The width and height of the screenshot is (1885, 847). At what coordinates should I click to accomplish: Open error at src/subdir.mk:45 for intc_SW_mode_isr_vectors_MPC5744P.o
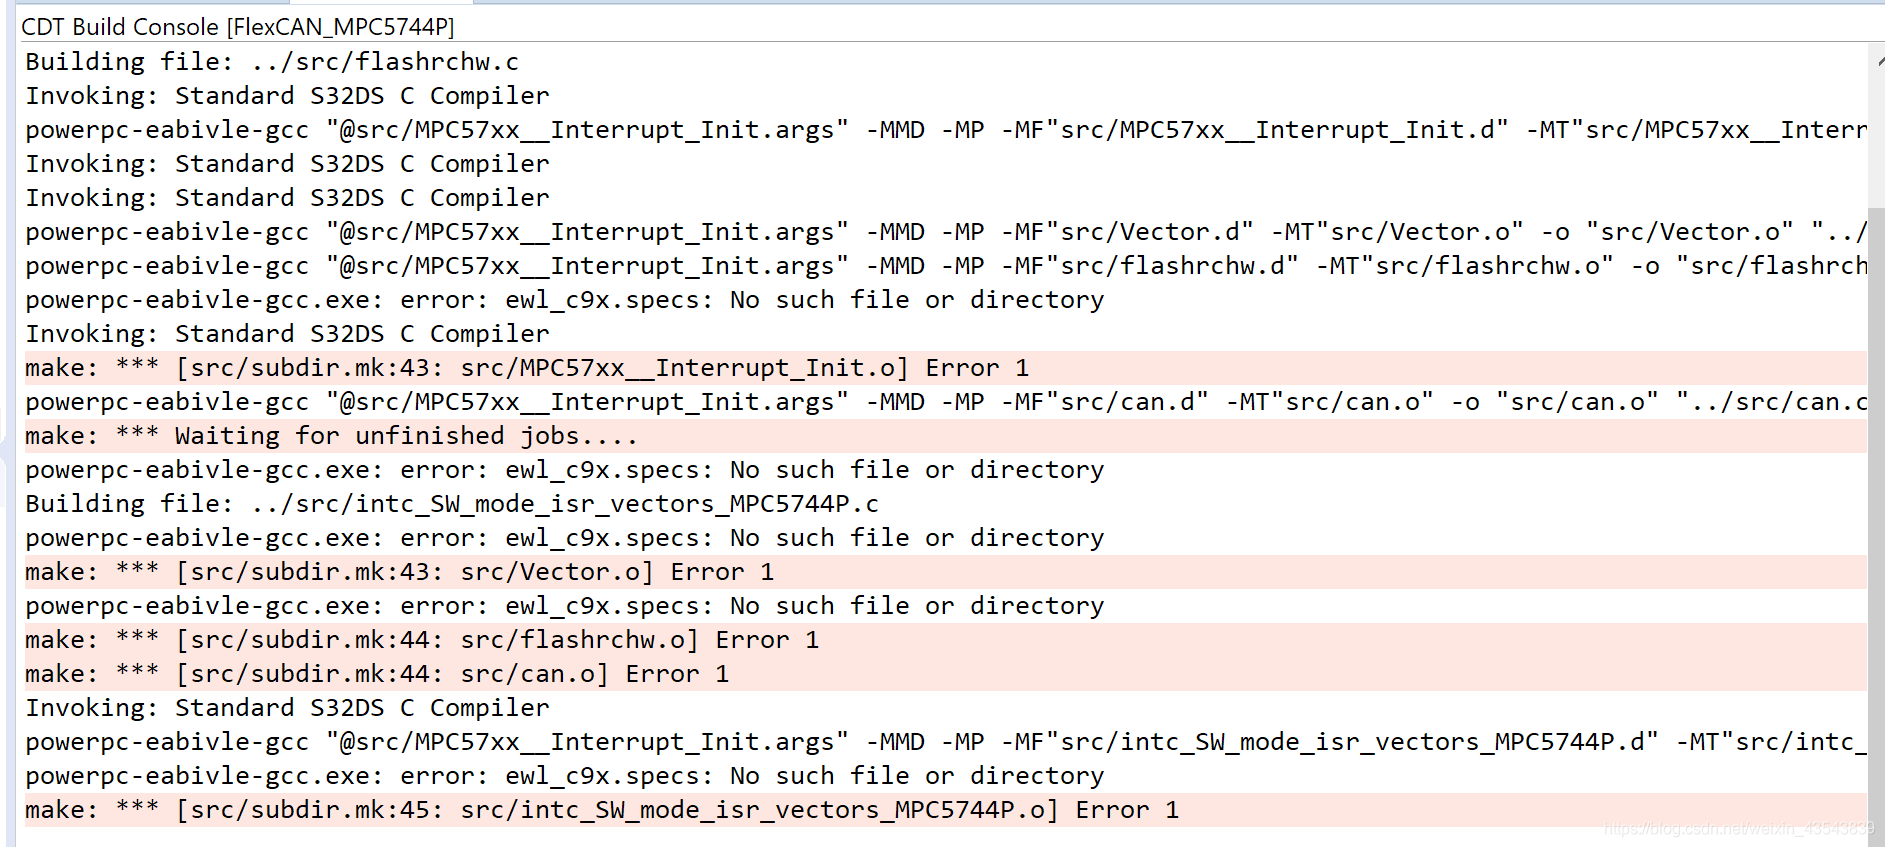(600, 809)
